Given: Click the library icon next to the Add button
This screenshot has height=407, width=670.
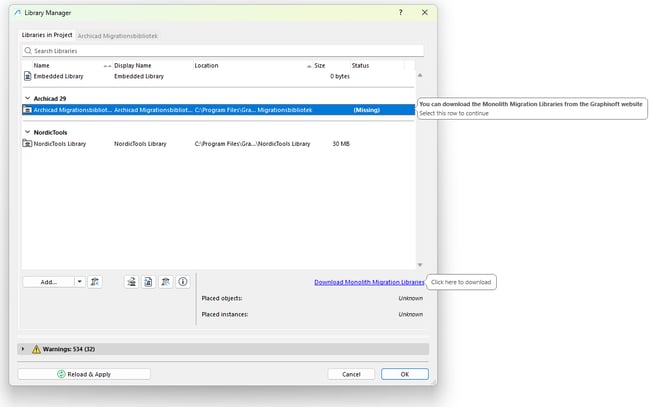Looking at the screenshot, I should tap(95, 282).
